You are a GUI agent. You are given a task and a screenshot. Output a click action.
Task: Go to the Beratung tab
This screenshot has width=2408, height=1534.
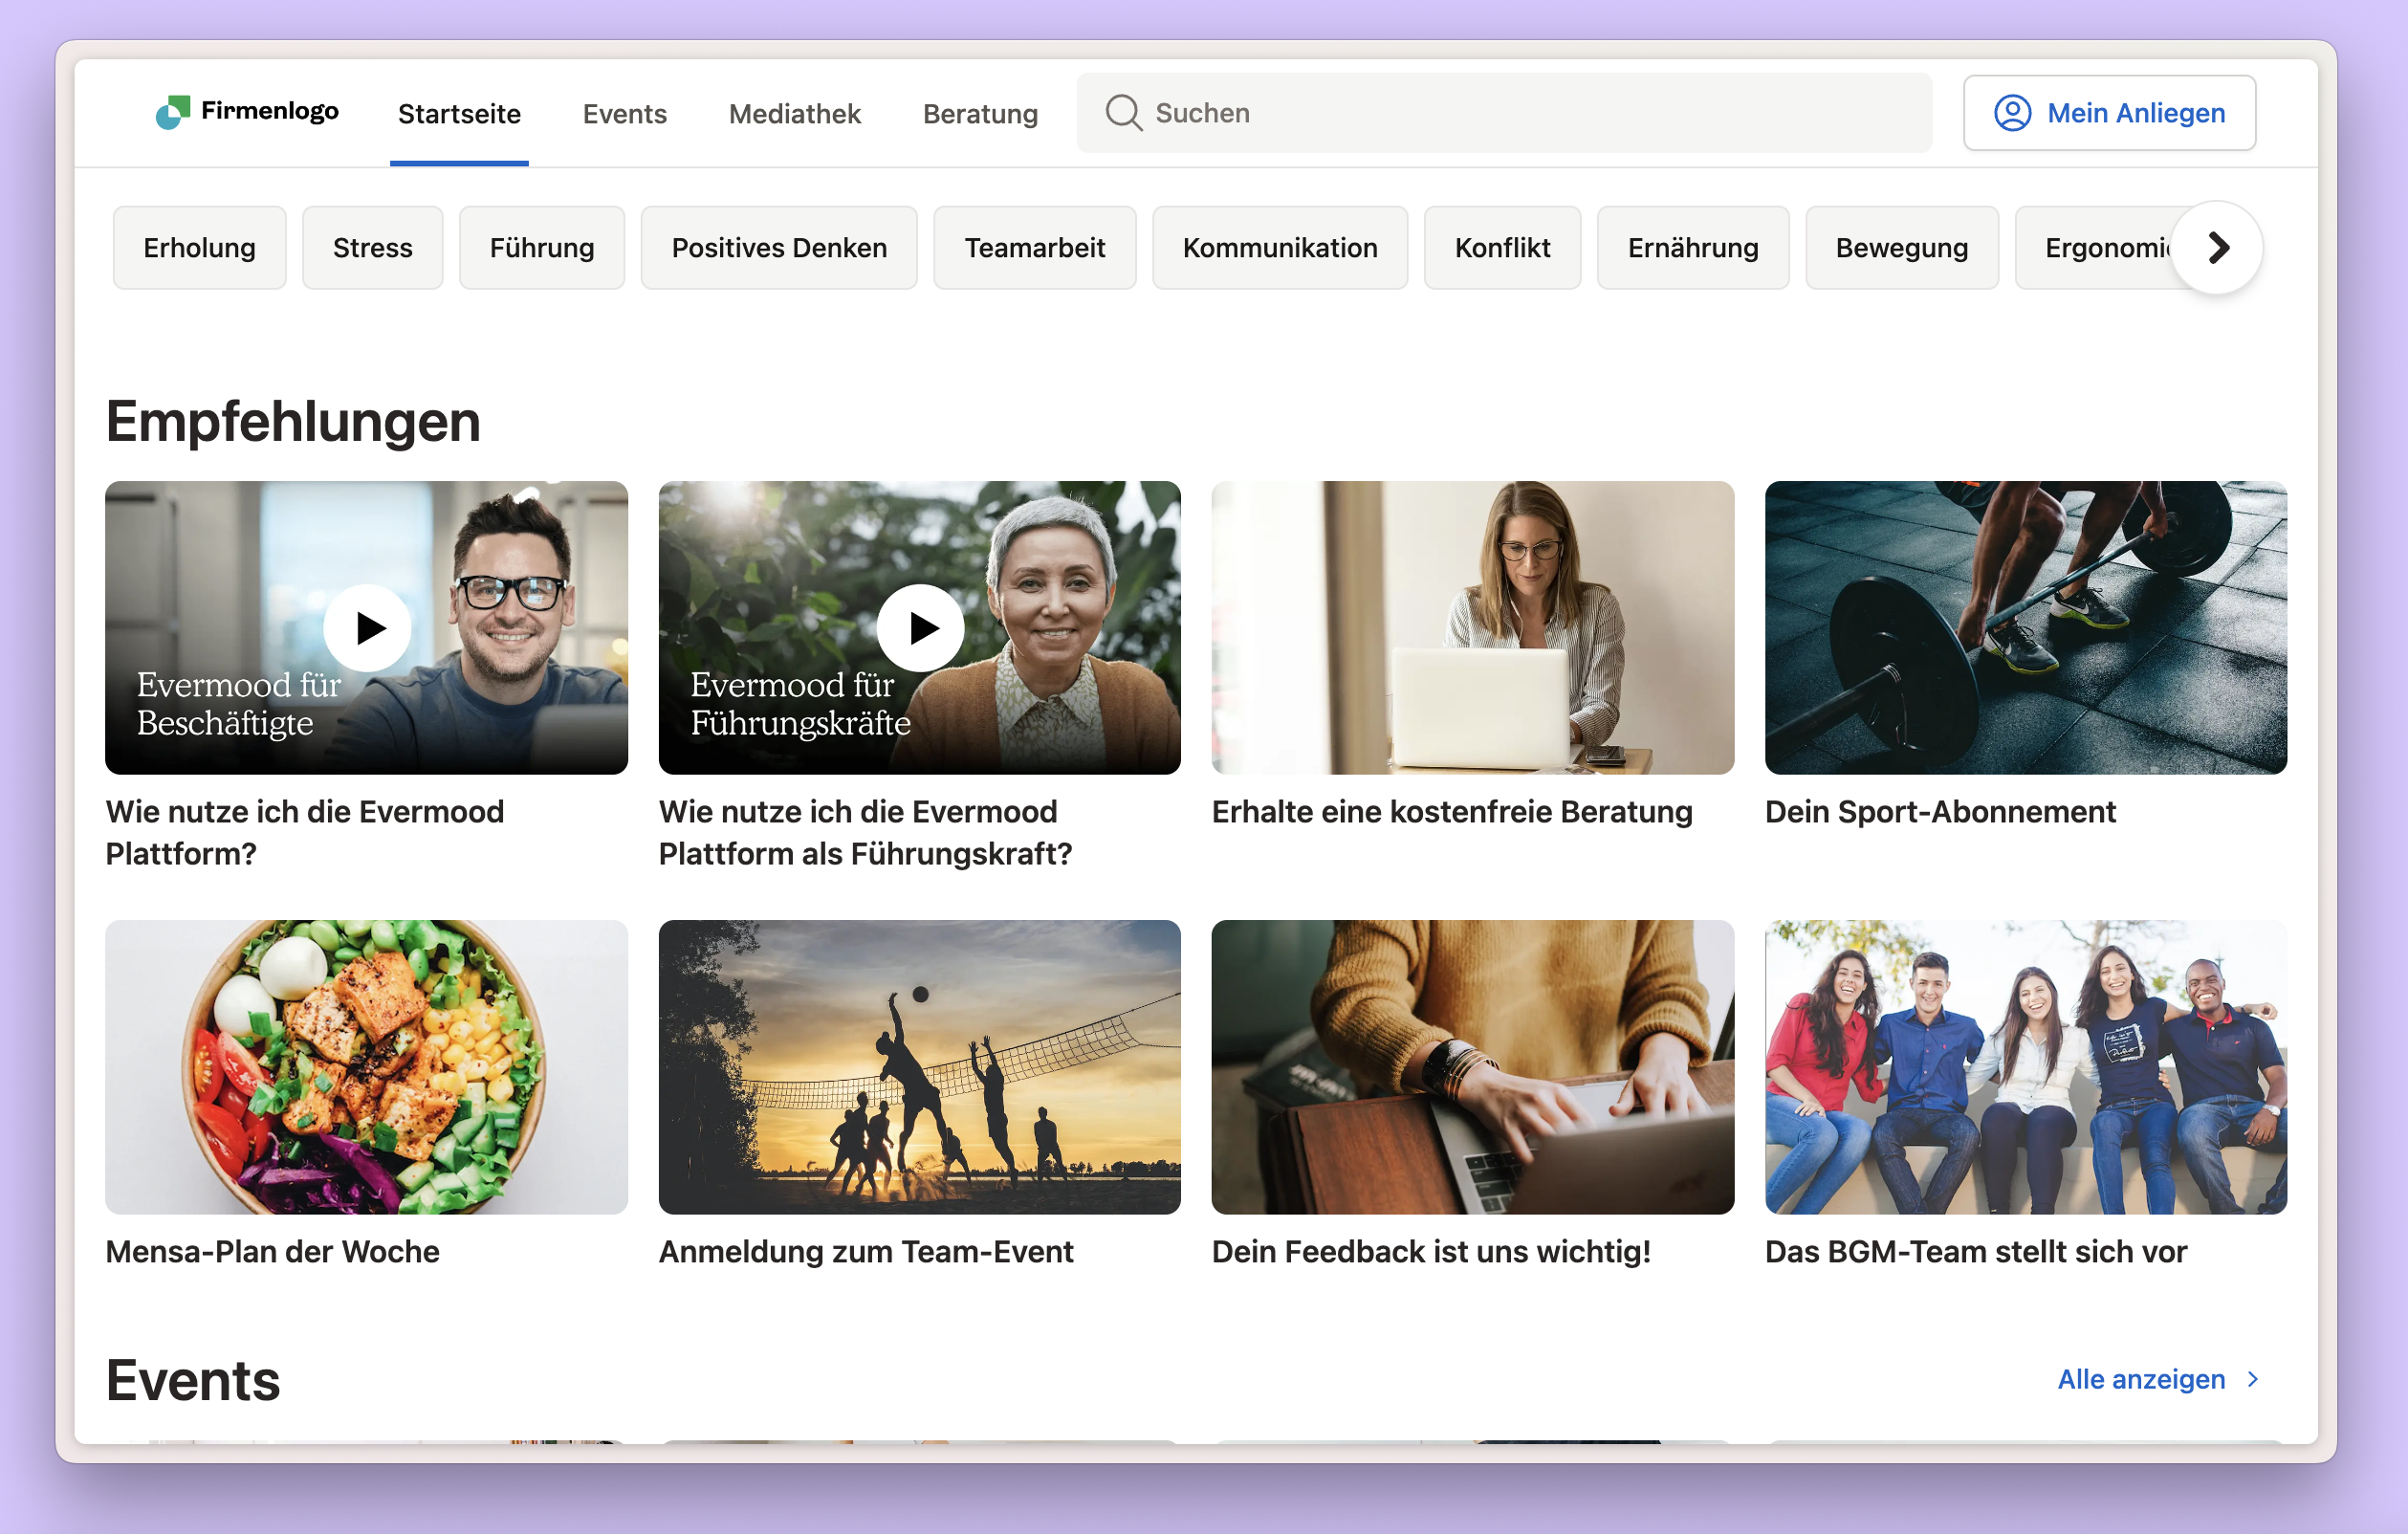[979, 114]
